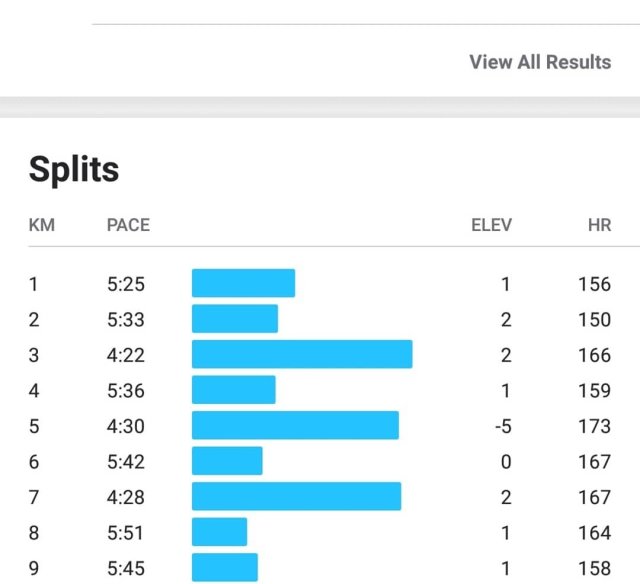Open the View All Results link
640x584 pixels.
540,62
